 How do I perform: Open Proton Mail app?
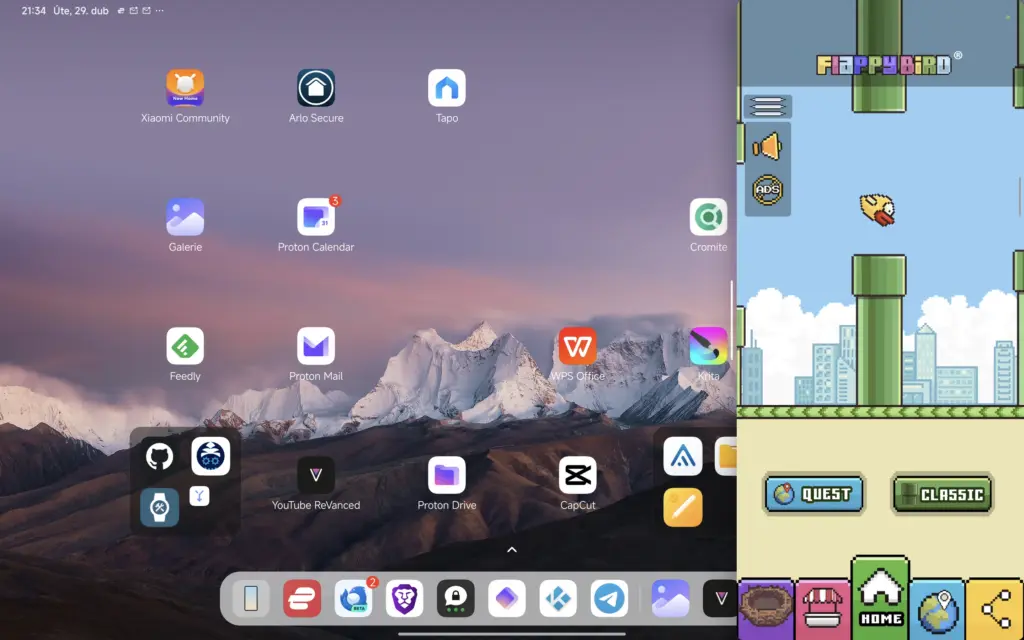pyautogui.click(x=316, y=347)
